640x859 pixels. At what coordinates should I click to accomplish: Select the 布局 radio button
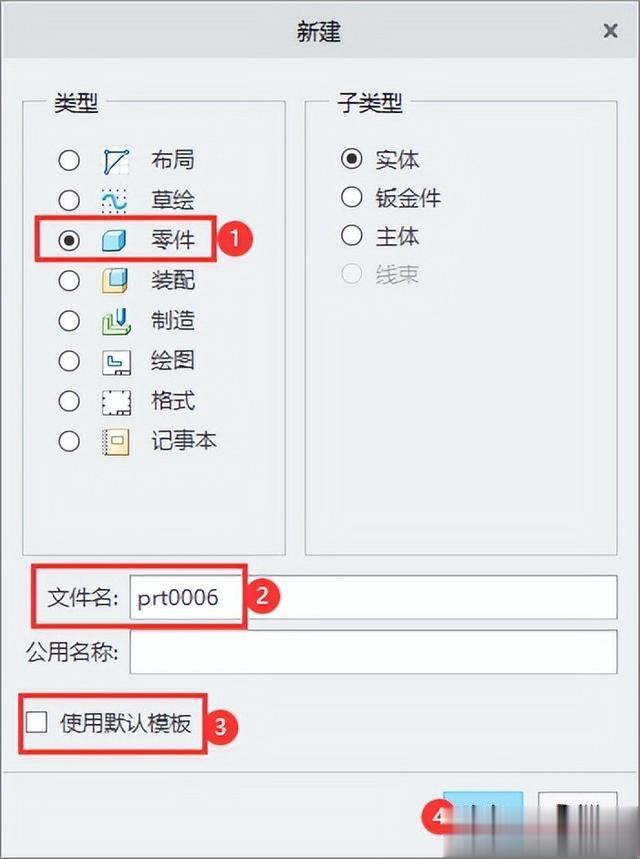[x=69, y=161]
